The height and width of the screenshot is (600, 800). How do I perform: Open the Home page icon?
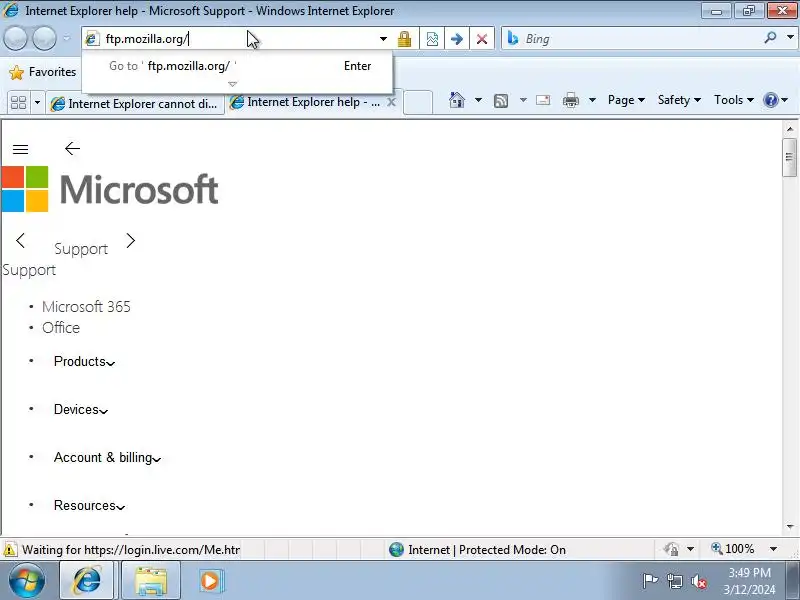pos(457,100)
